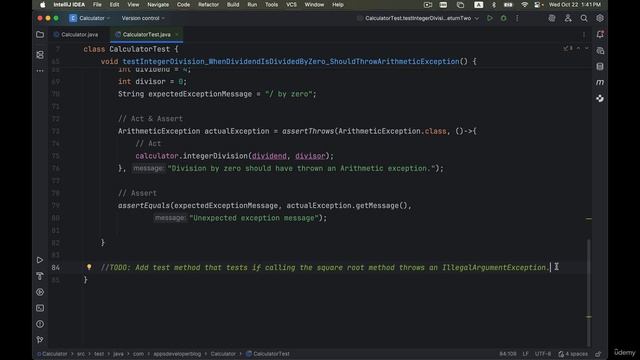Click the testIntegerDivision method name sticky line

click(x=291, y=62)
